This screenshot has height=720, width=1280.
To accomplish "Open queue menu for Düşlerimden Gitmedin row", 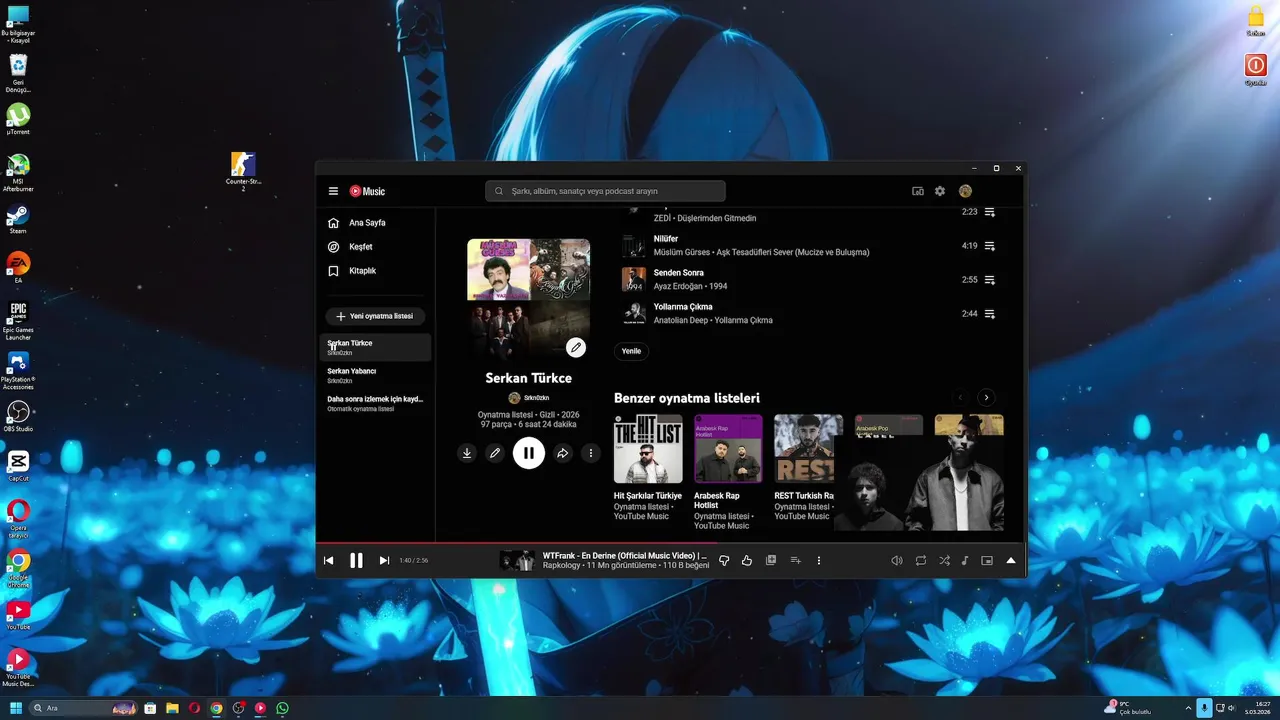I will (990, 212).
